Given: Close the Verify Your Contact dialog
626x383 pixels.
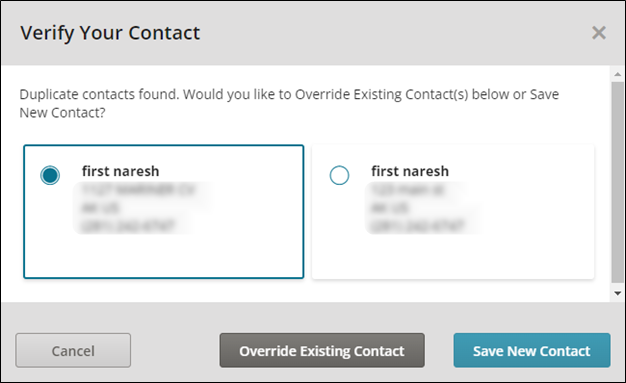Looking at the screenshot, I should (x=598, y=33).
